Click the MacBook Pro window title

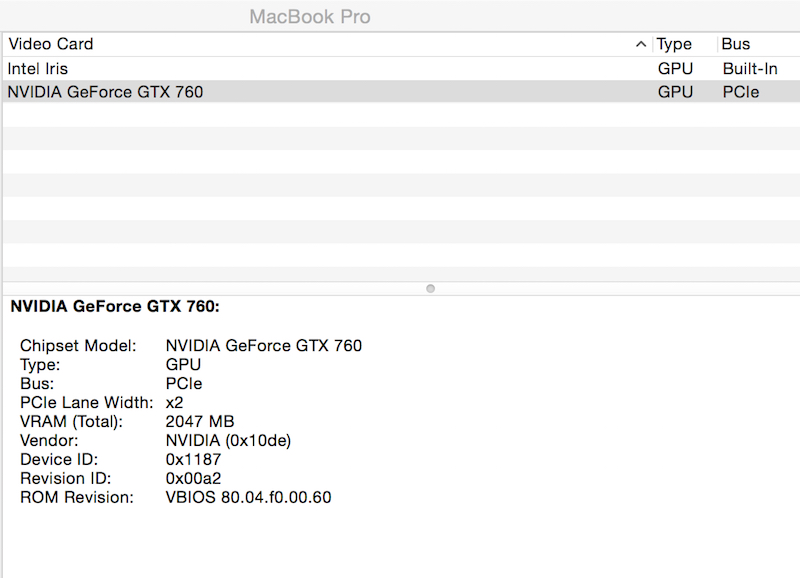[310, 17]
